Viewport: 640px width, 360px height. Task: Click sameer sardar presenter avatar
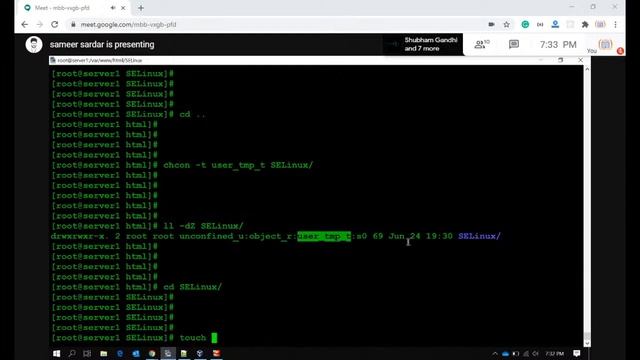[34, 44]
